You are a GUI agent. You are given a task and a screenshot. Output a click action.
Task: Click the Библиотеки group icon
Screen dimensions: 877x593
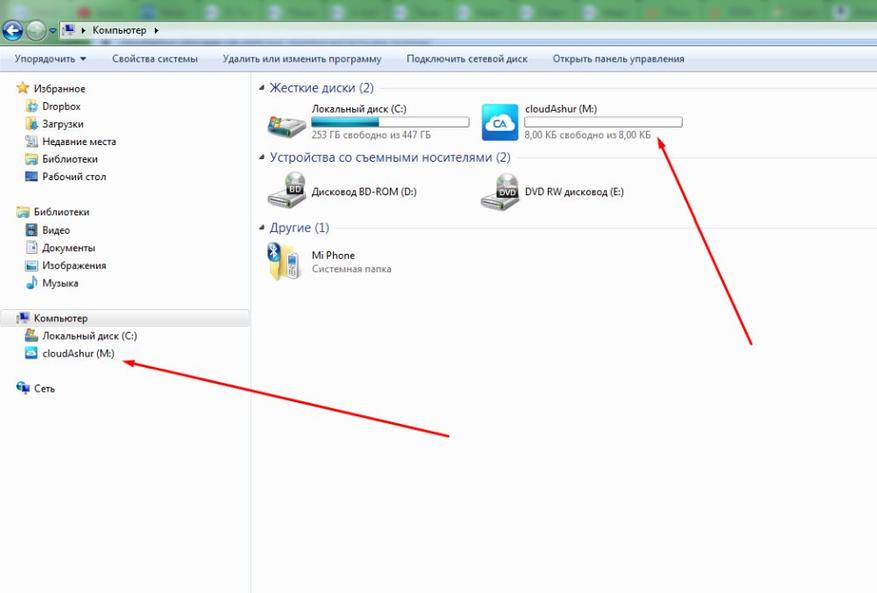tap(23, 211)
